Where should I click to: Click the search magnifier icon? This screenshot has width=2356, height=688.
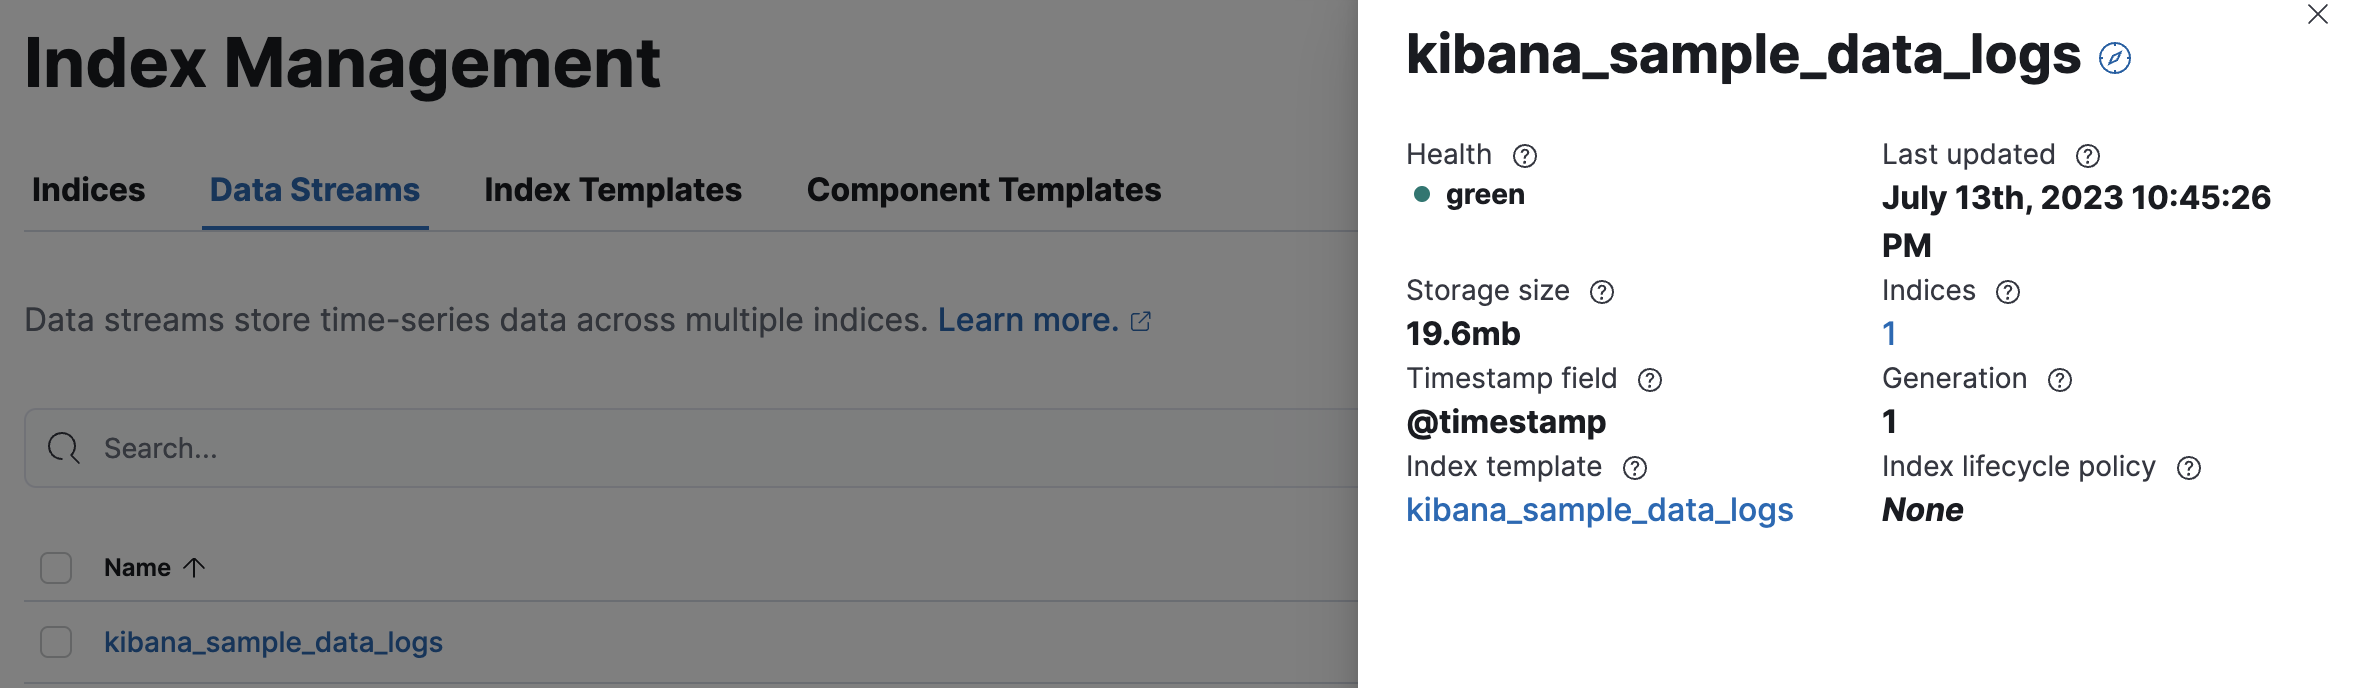point(64,448)
